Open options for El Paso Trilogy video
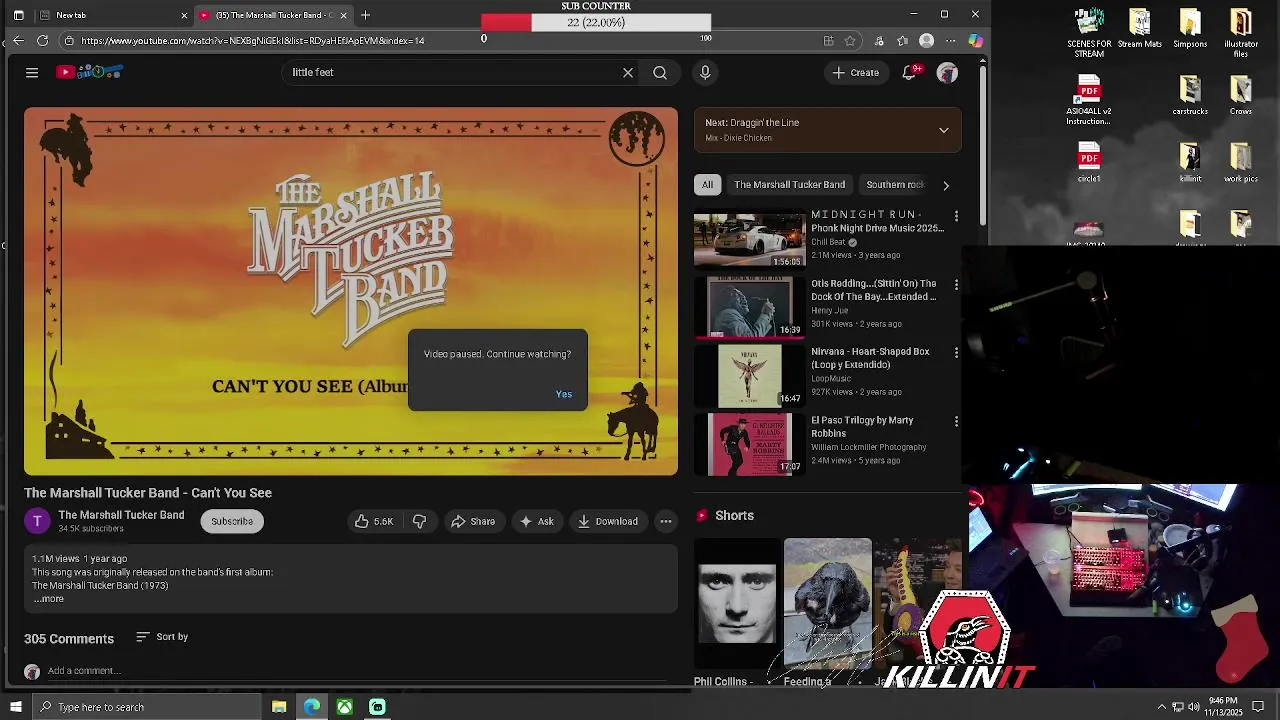The height and width of the screenshot is (720, 1280). 956,422
